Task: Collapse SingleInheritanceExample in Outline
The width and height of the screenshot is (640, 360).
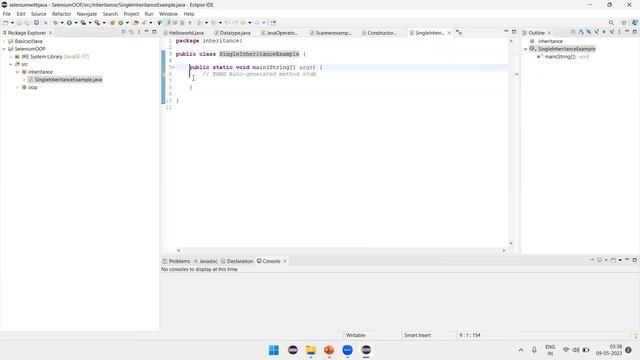Action: [526, 49]
